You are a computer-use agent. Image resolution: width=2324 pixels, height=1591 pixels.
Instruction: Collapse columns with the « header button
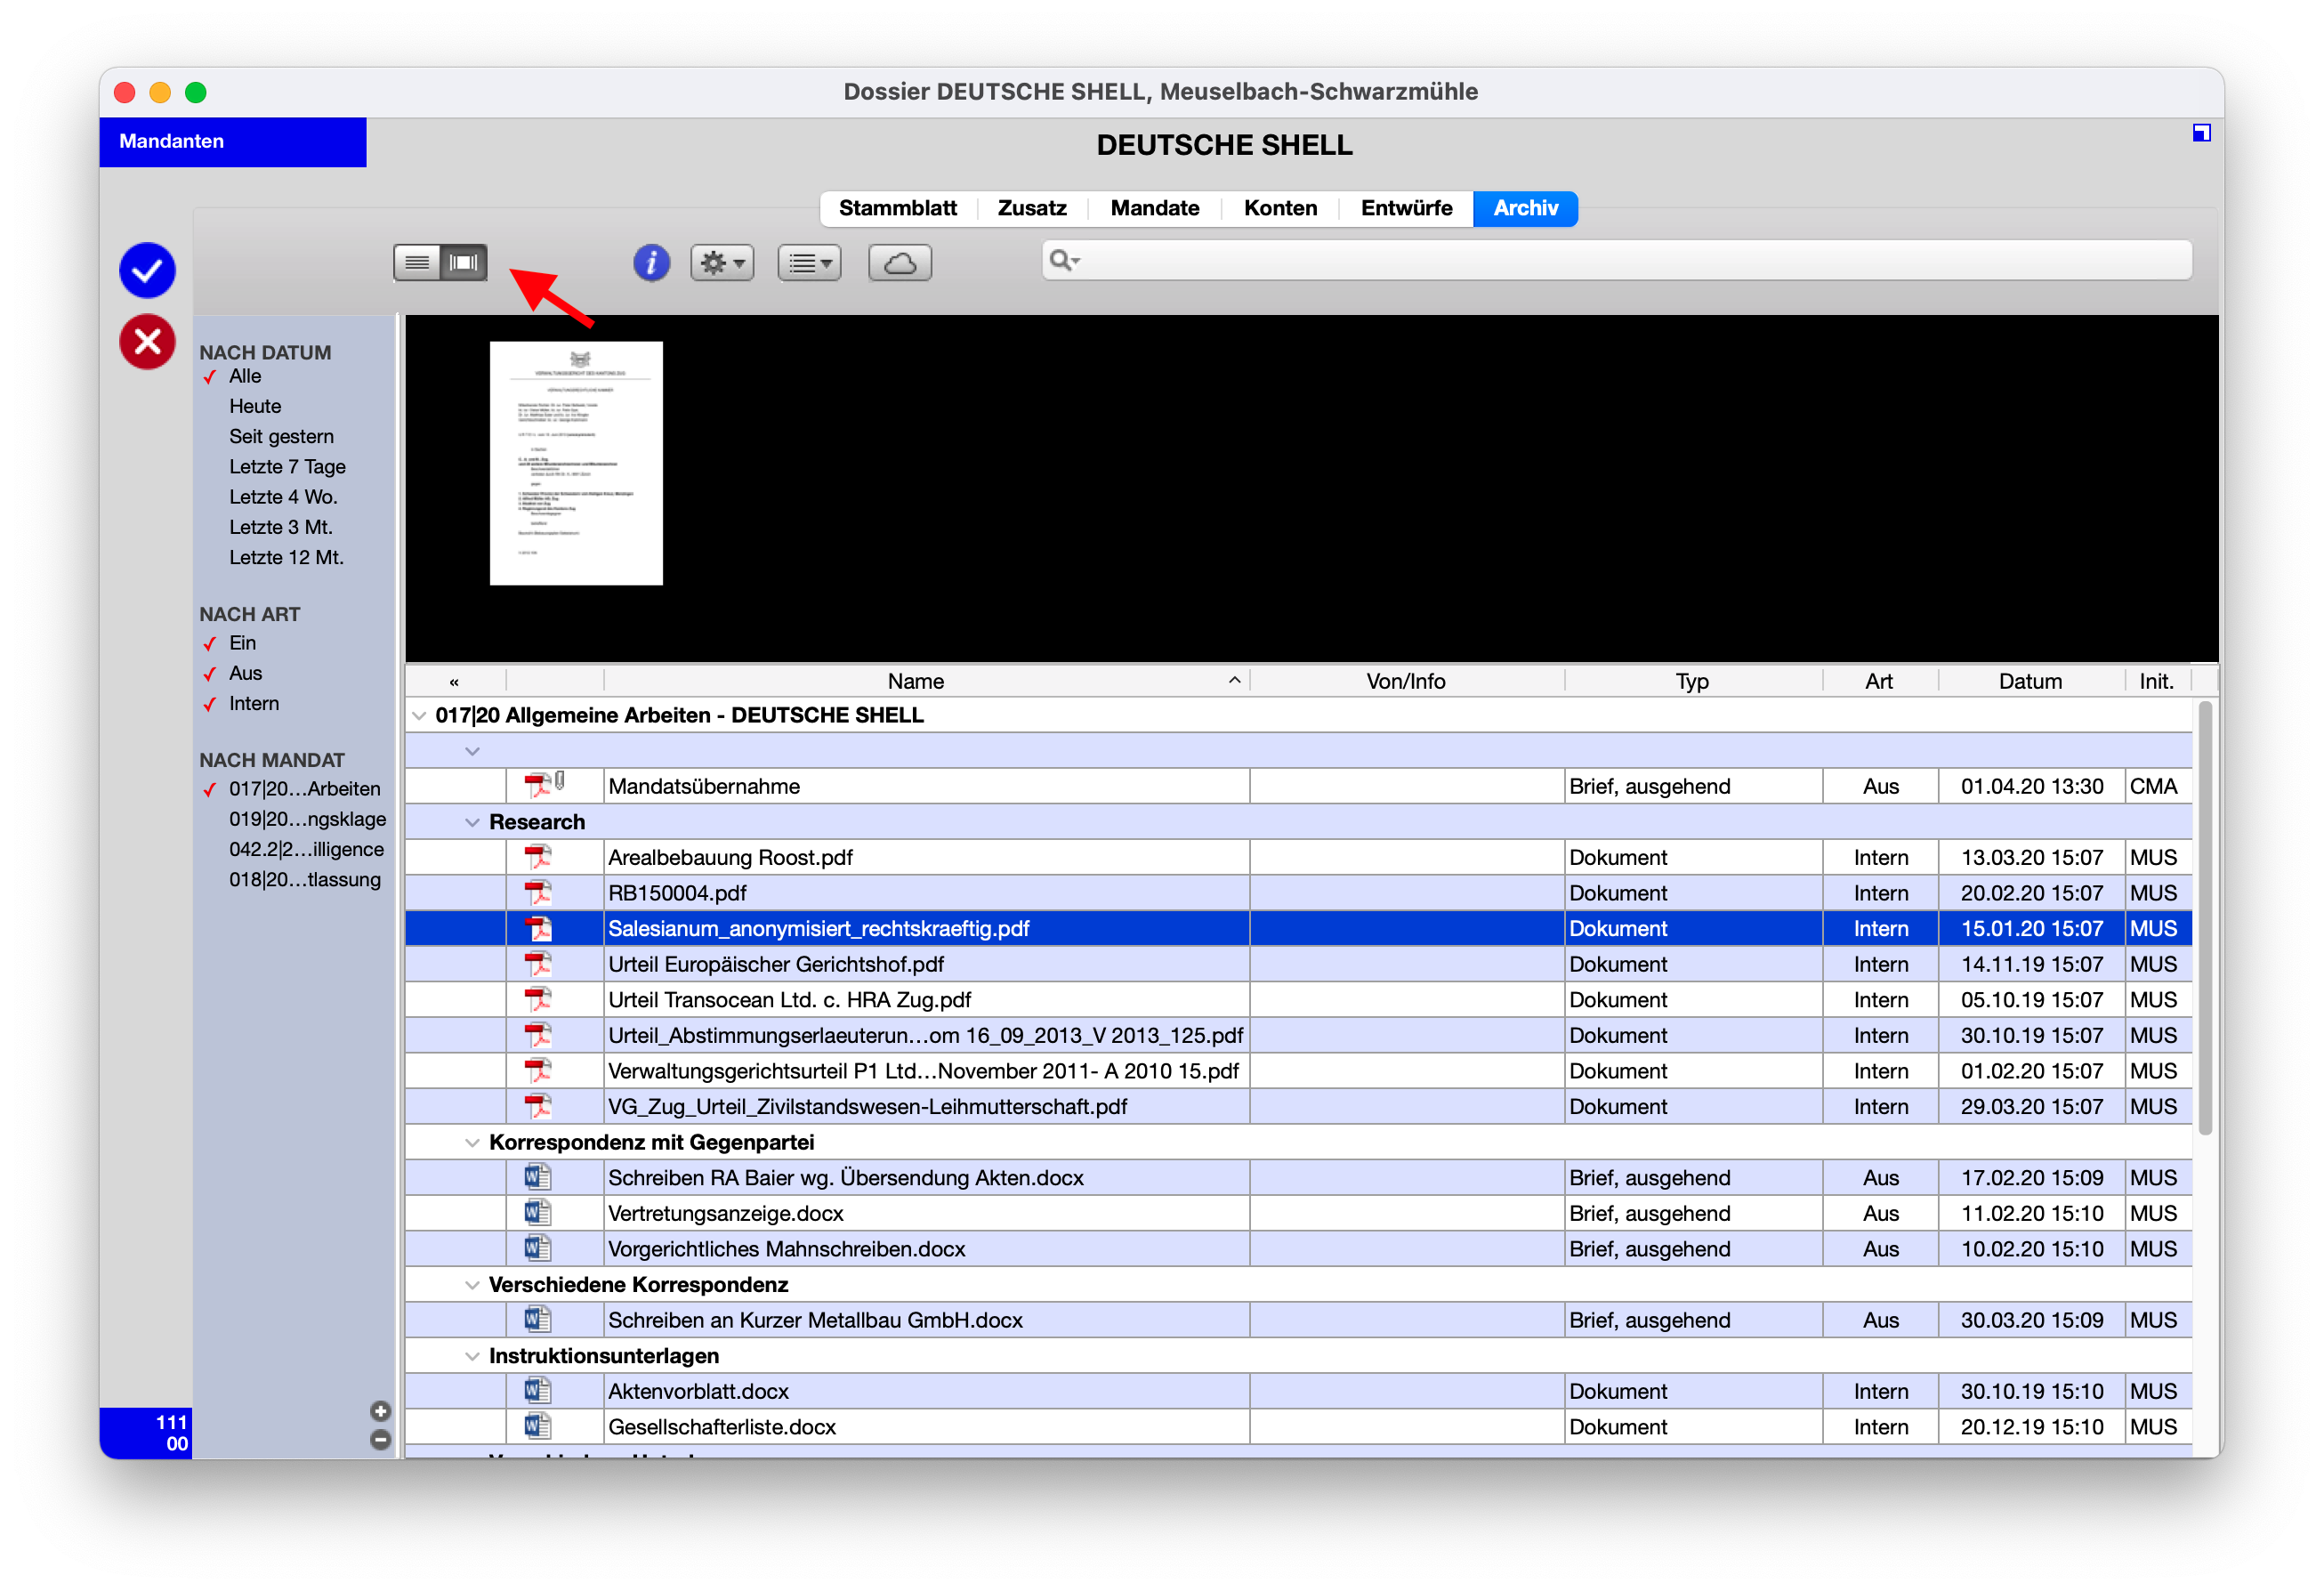click(454, 681)
